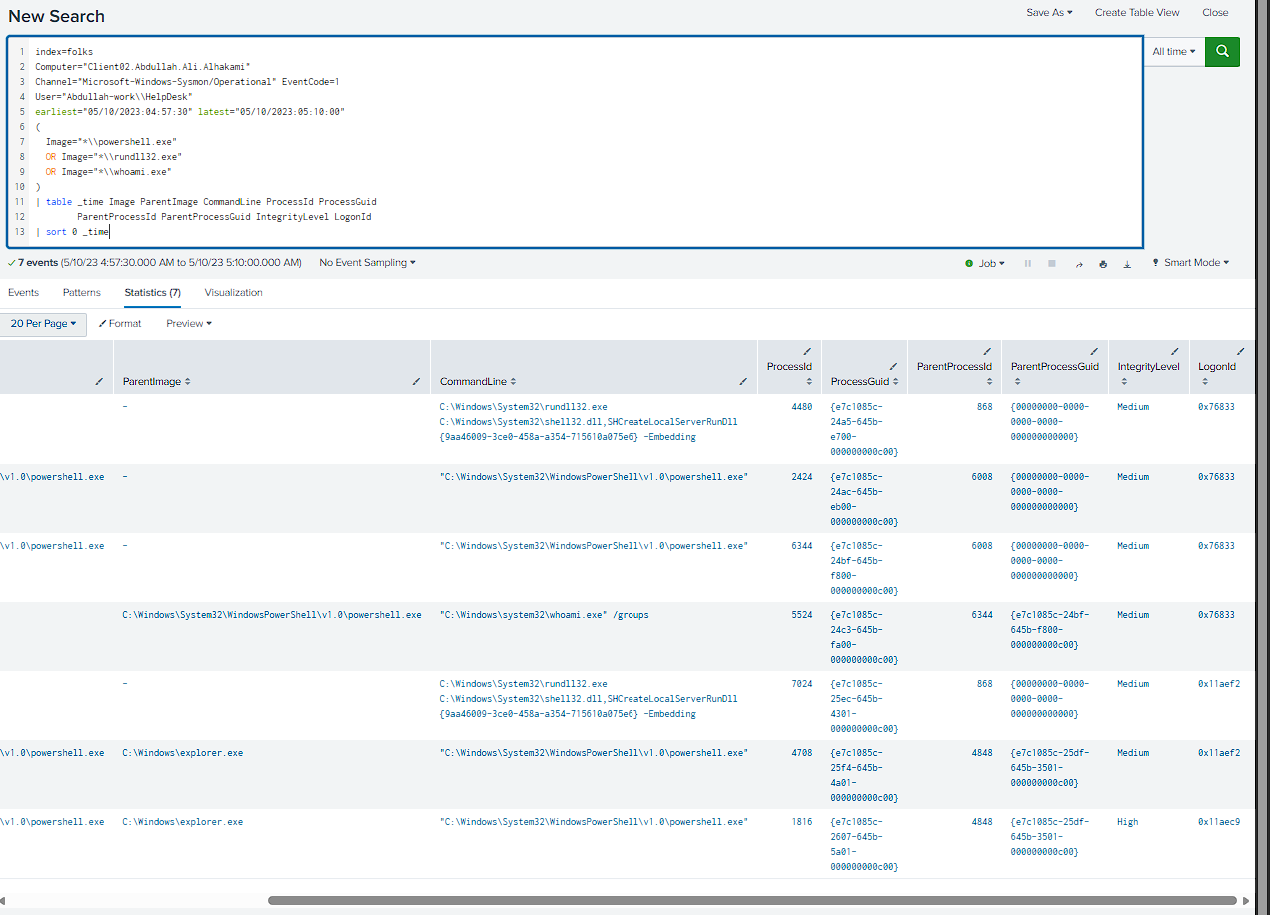This screenshot has height=915, width=1270.
Task: Click whoami.exe /groups command line cell
Action: (x=544, y=615)
